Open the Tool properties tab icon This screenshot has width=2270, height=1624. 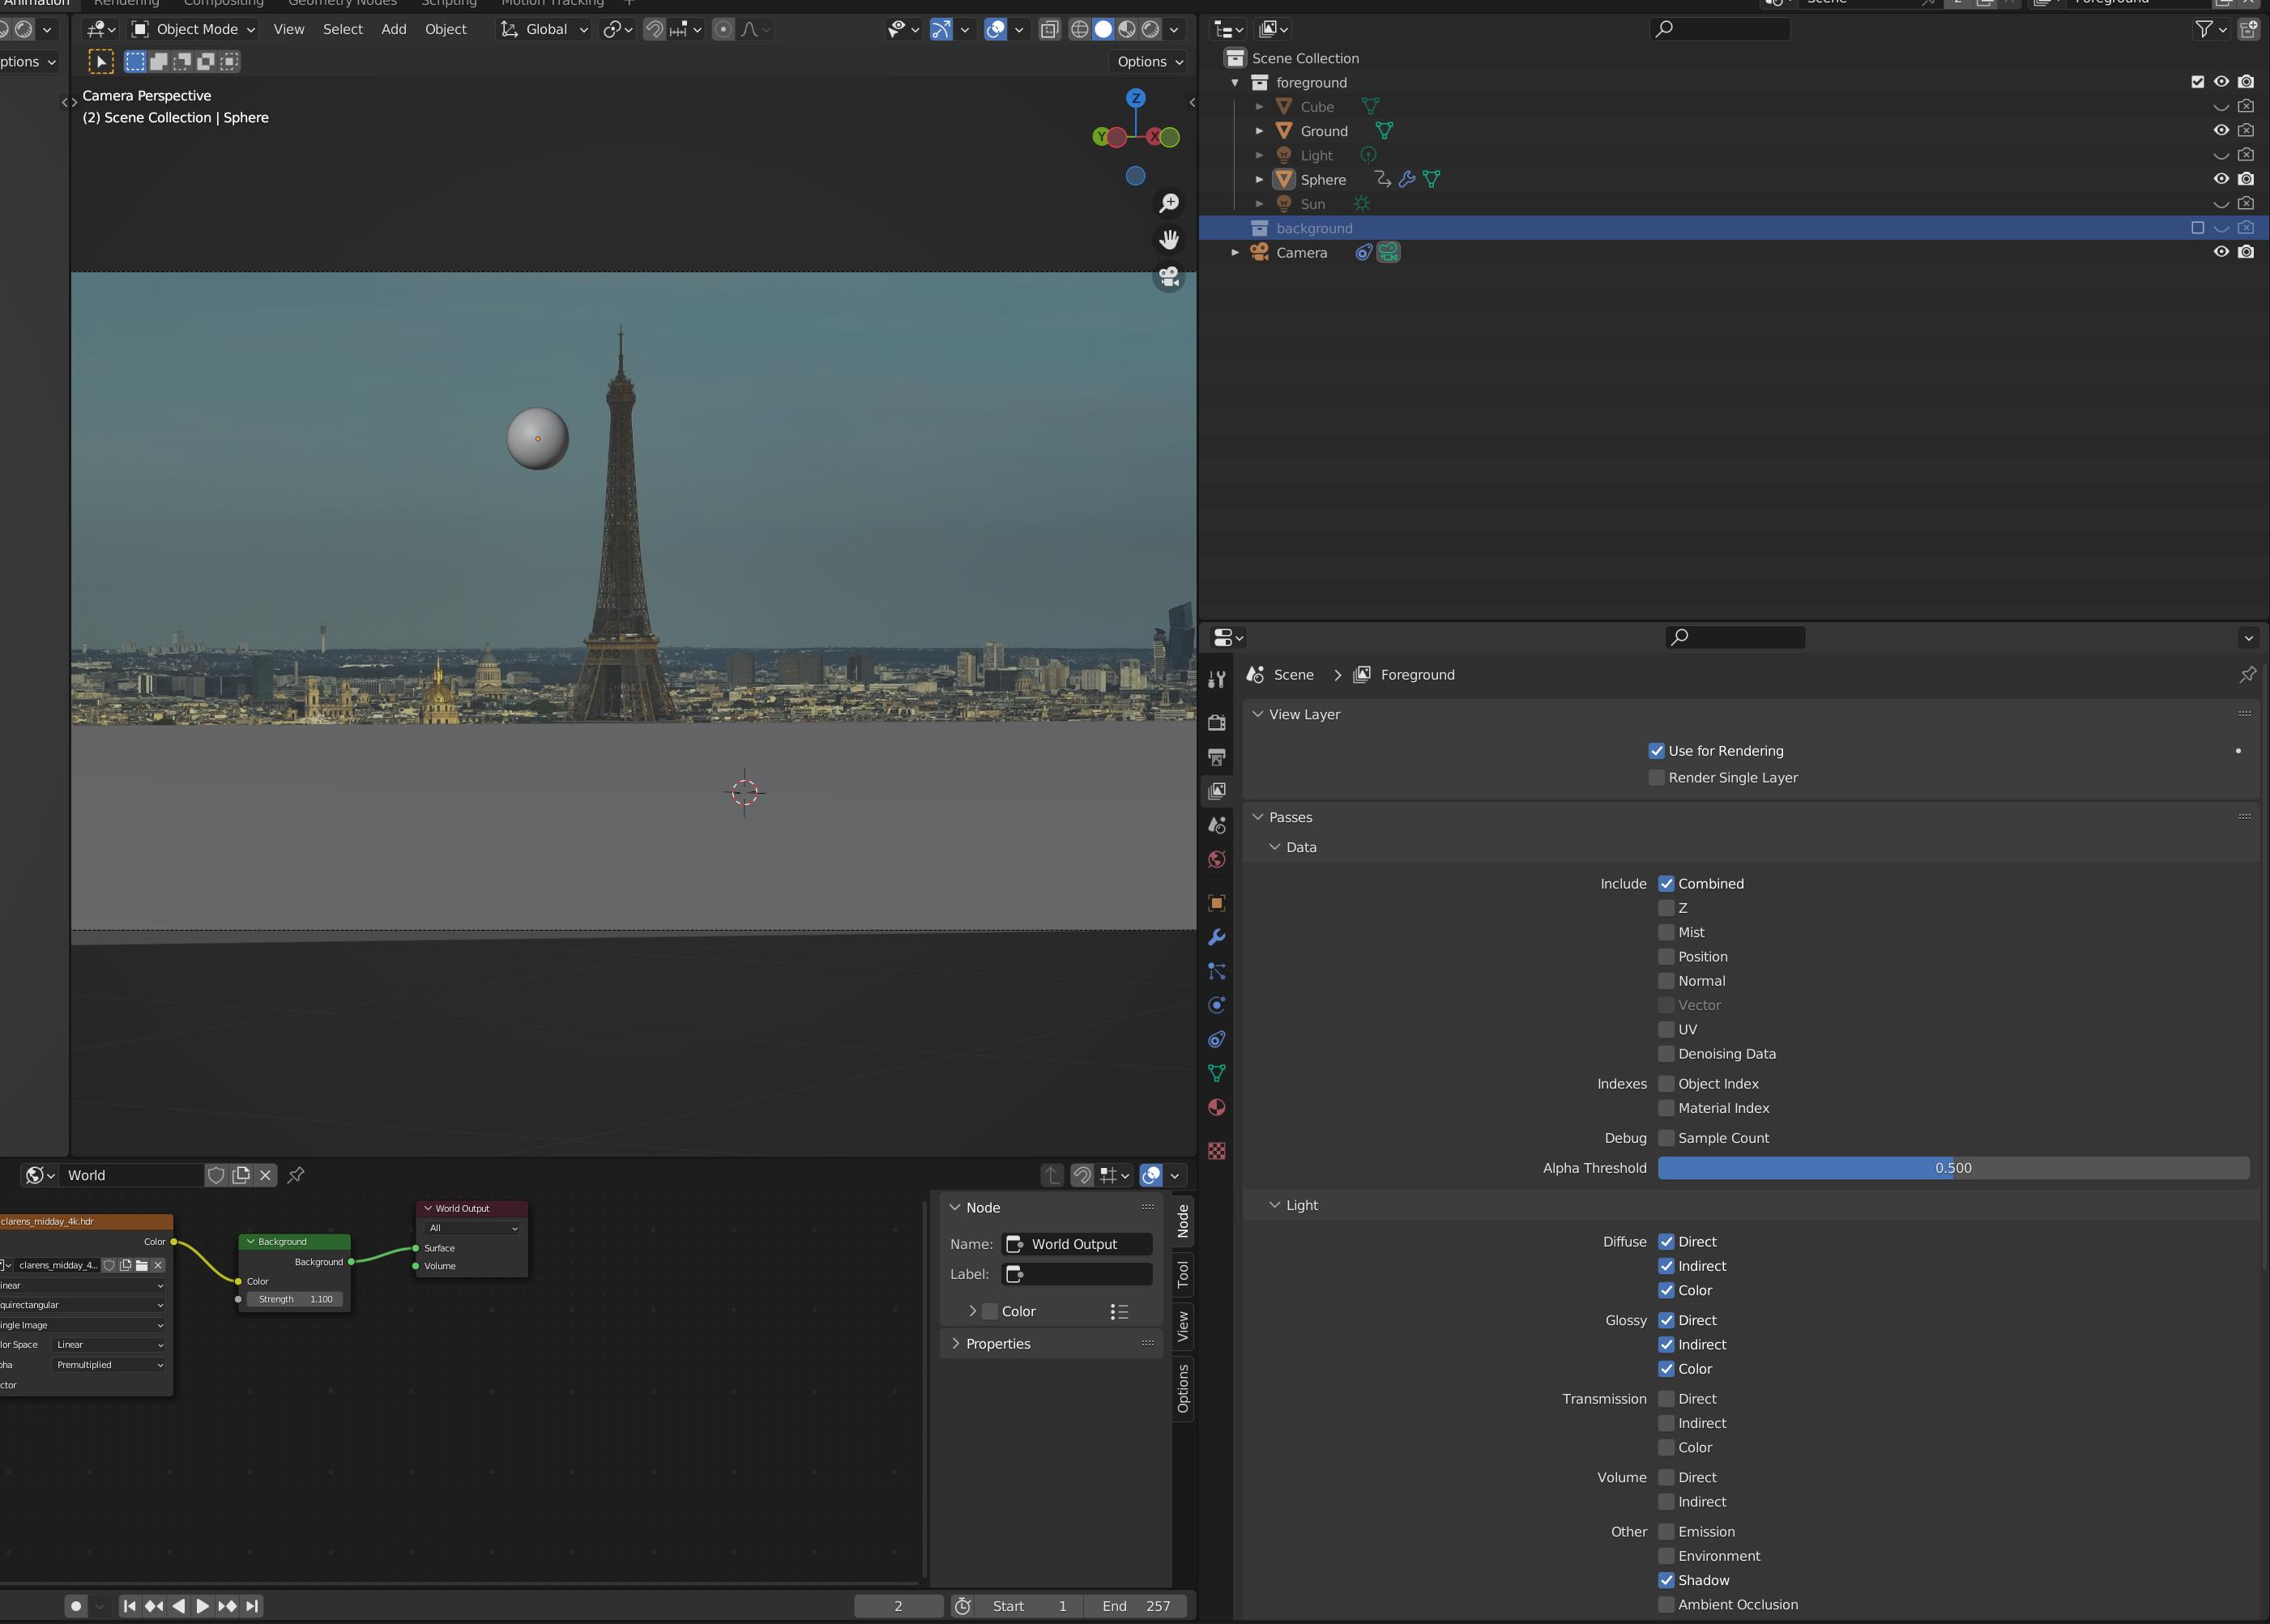(1216, 679)
